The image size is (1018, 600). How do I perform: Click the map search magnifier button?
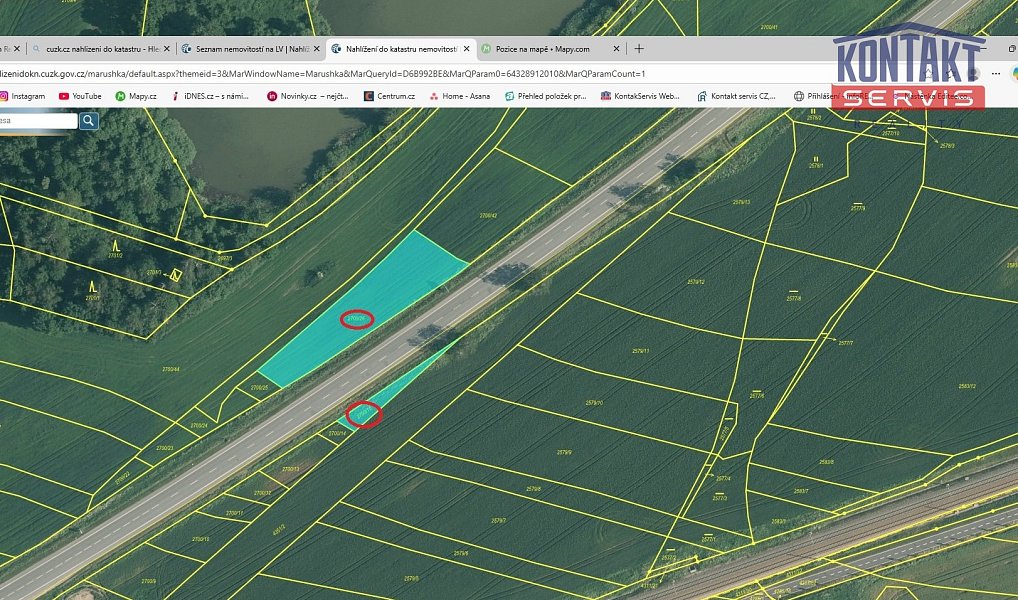point(89,121)
